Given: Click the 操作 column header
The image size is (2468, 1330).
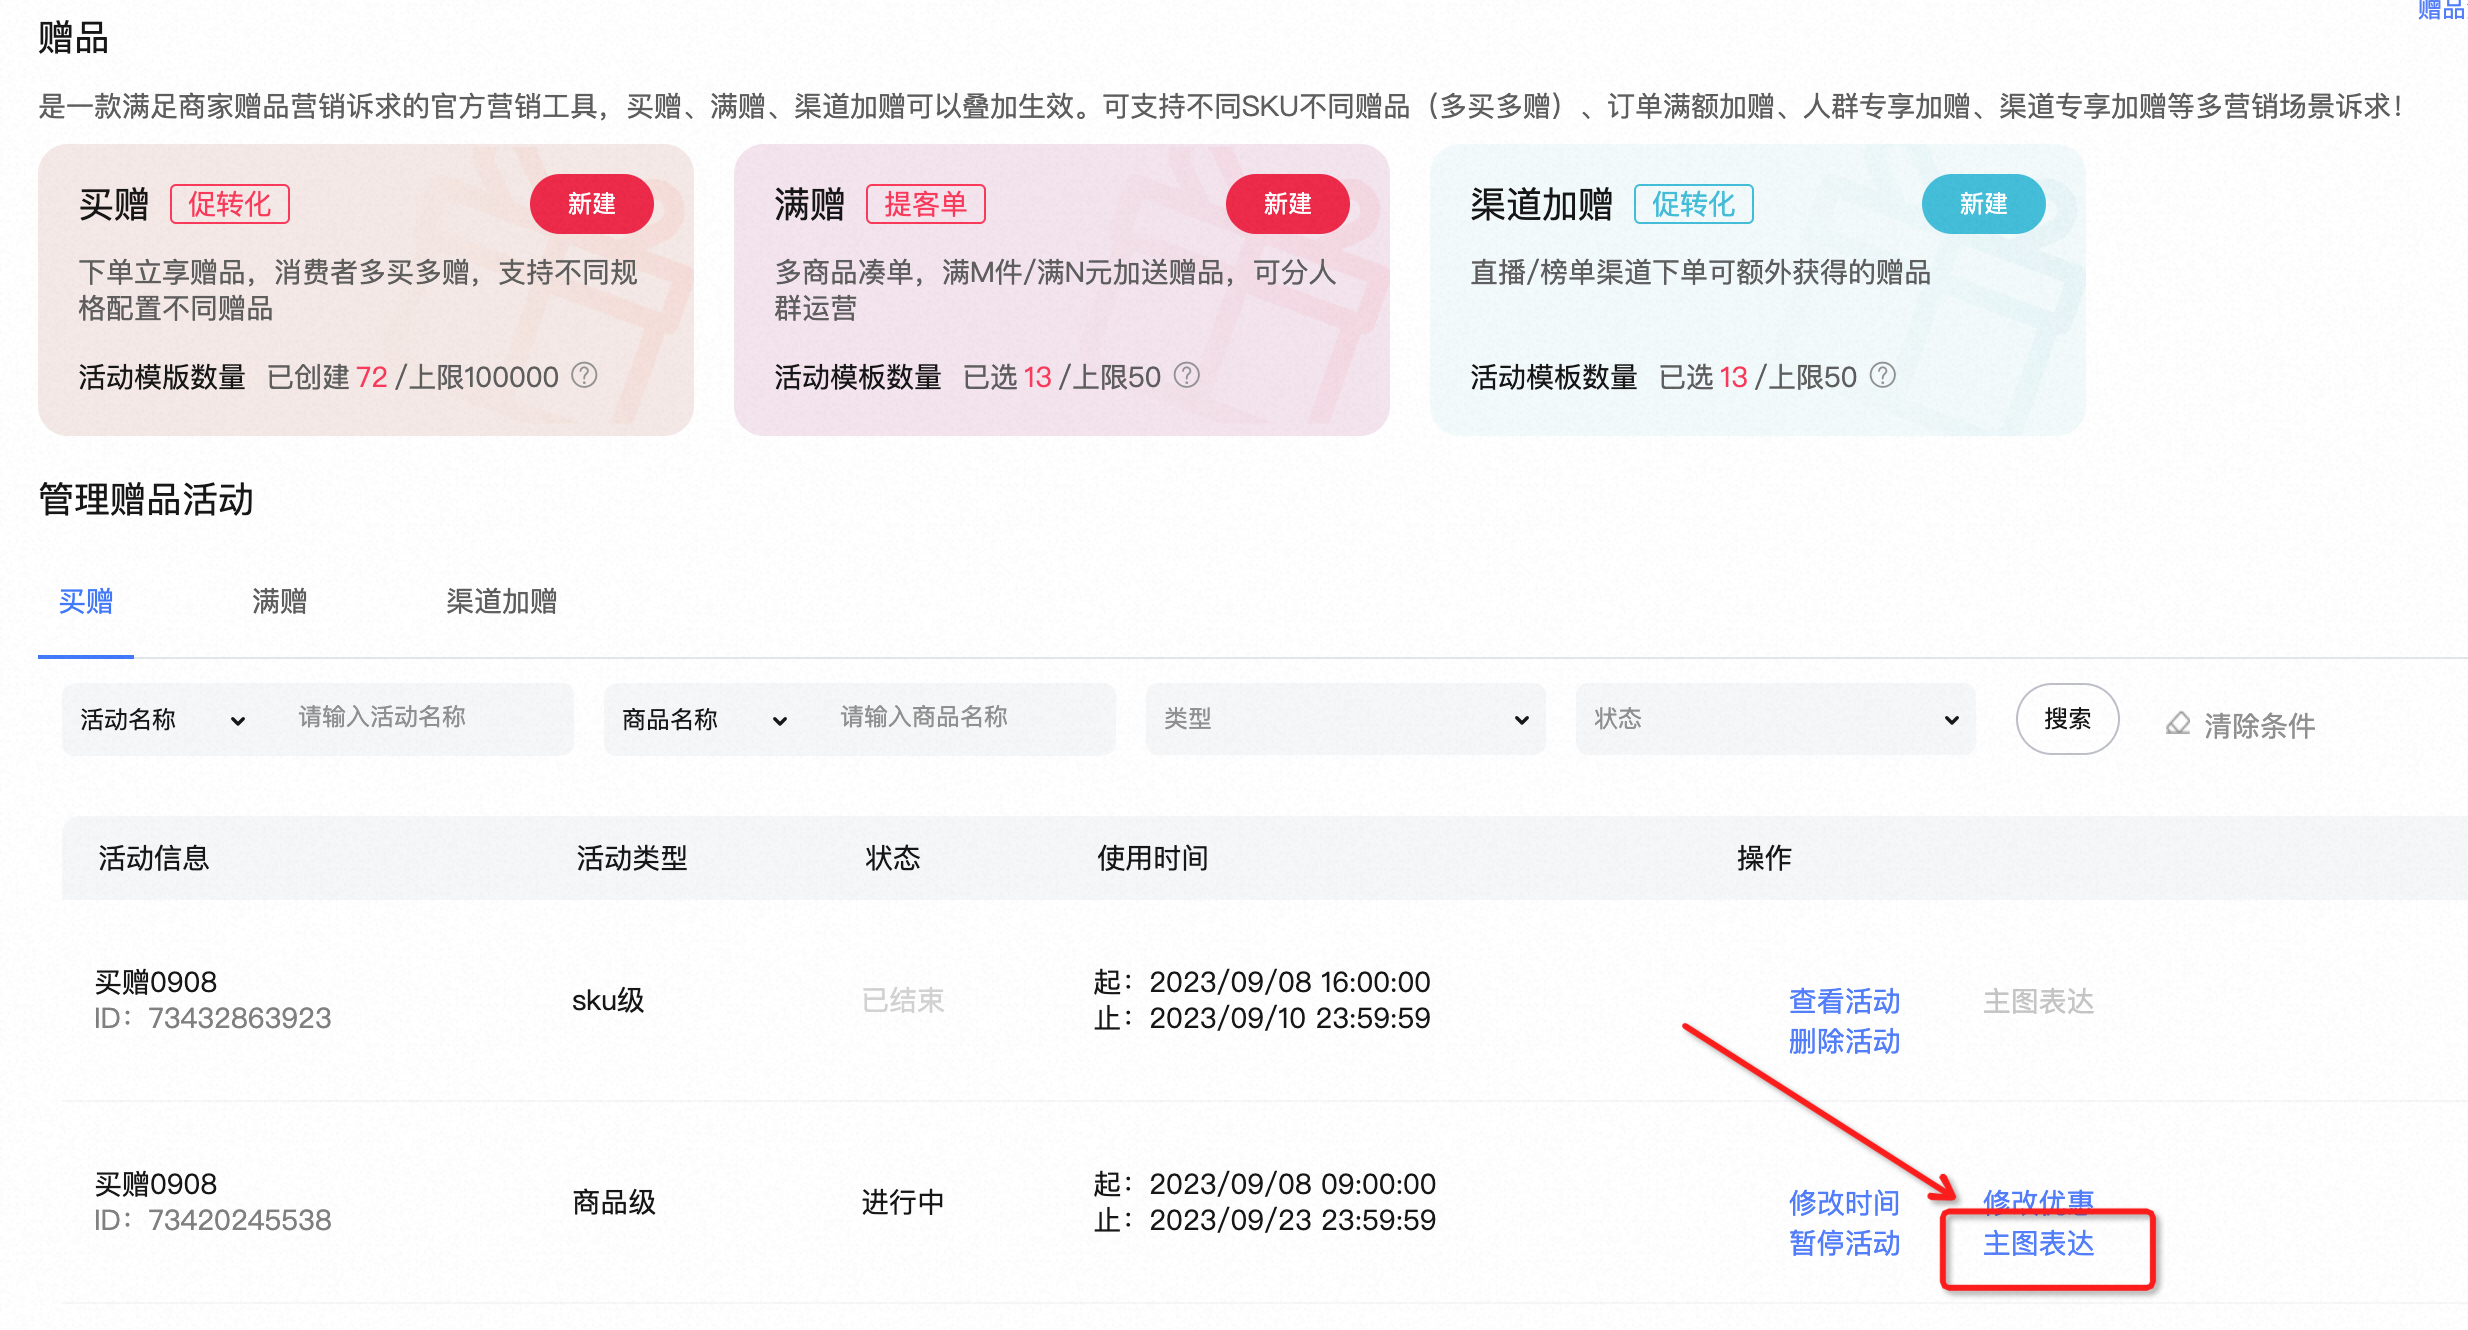Looking at the screenshot, I should pos(1764,858).
